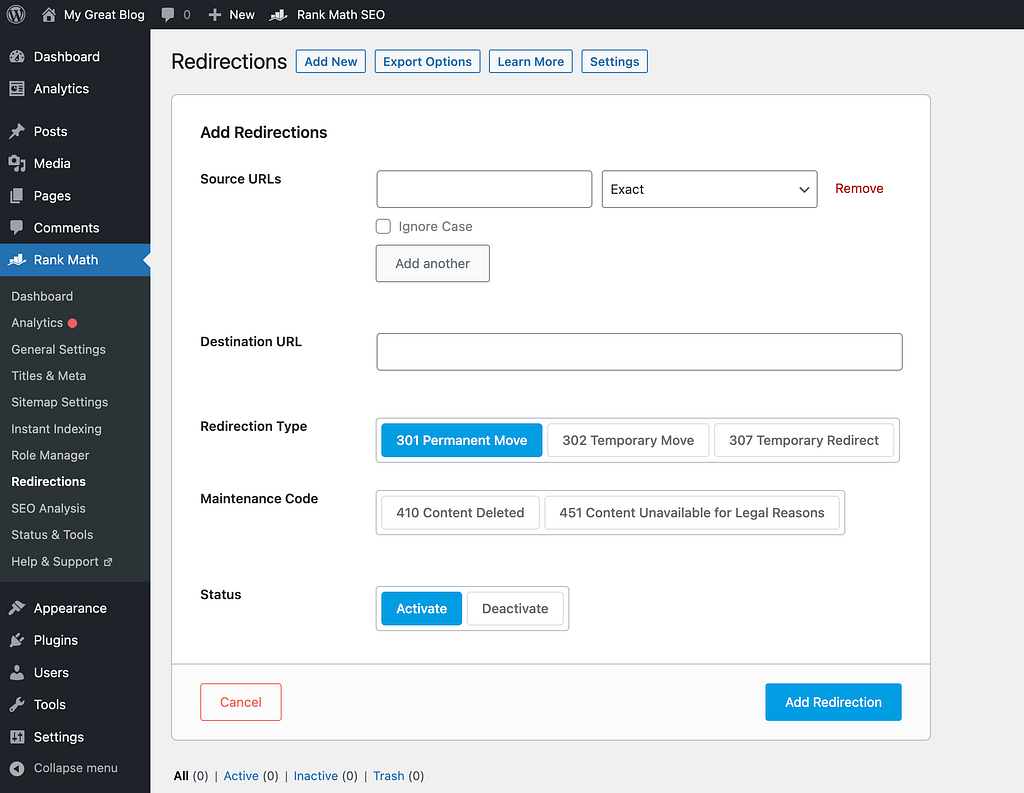This screenshot has height=793, width=1024.
Task: Click the Destination URL input field
Action: (x=639, y=352)
